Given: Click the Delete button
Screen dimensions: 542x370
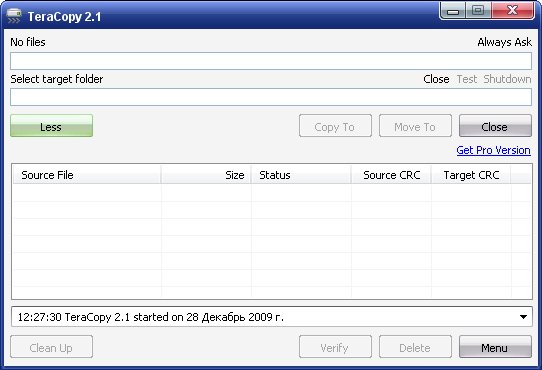Looking at the screenshot, I should pos(415,347).
